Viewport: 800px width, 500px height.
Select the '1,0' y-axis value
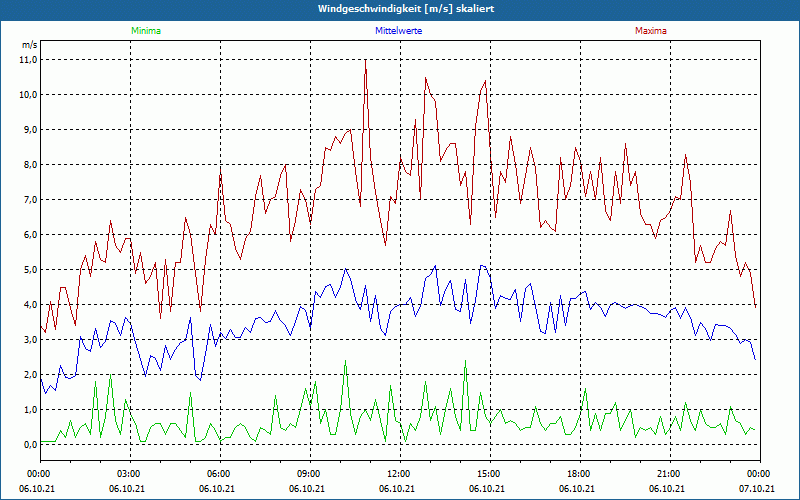click(x=32, y=410)
